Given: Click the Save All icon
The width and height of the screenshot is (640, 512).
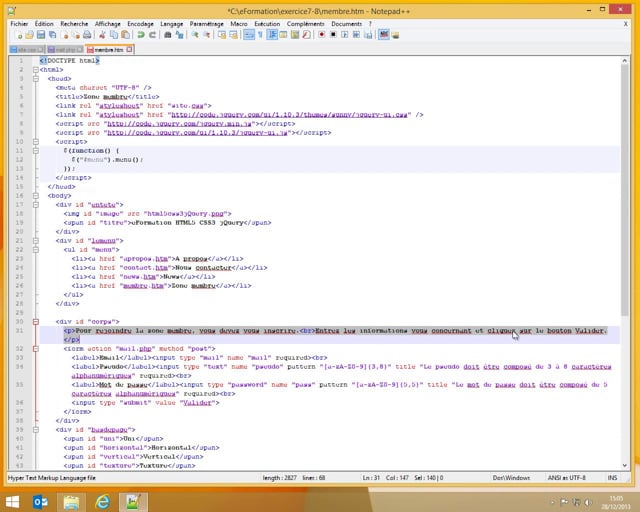Looking at the screenshot, I should pos(53,35).
